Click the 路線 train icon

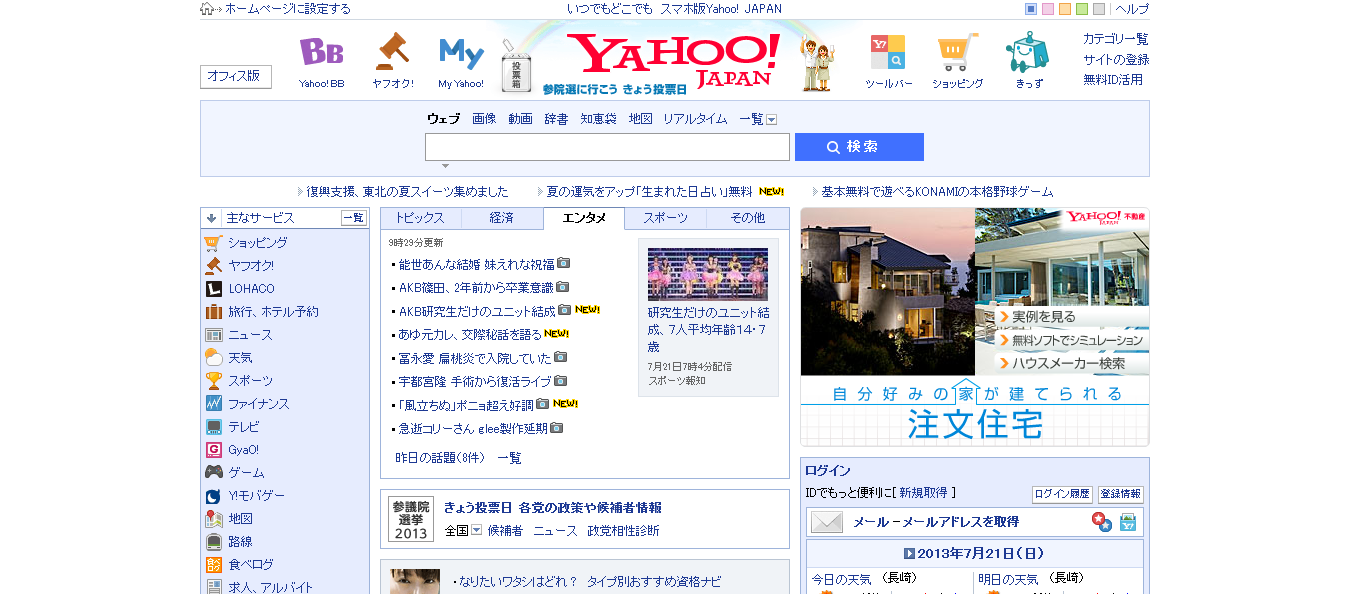click(x=213, y=541)
